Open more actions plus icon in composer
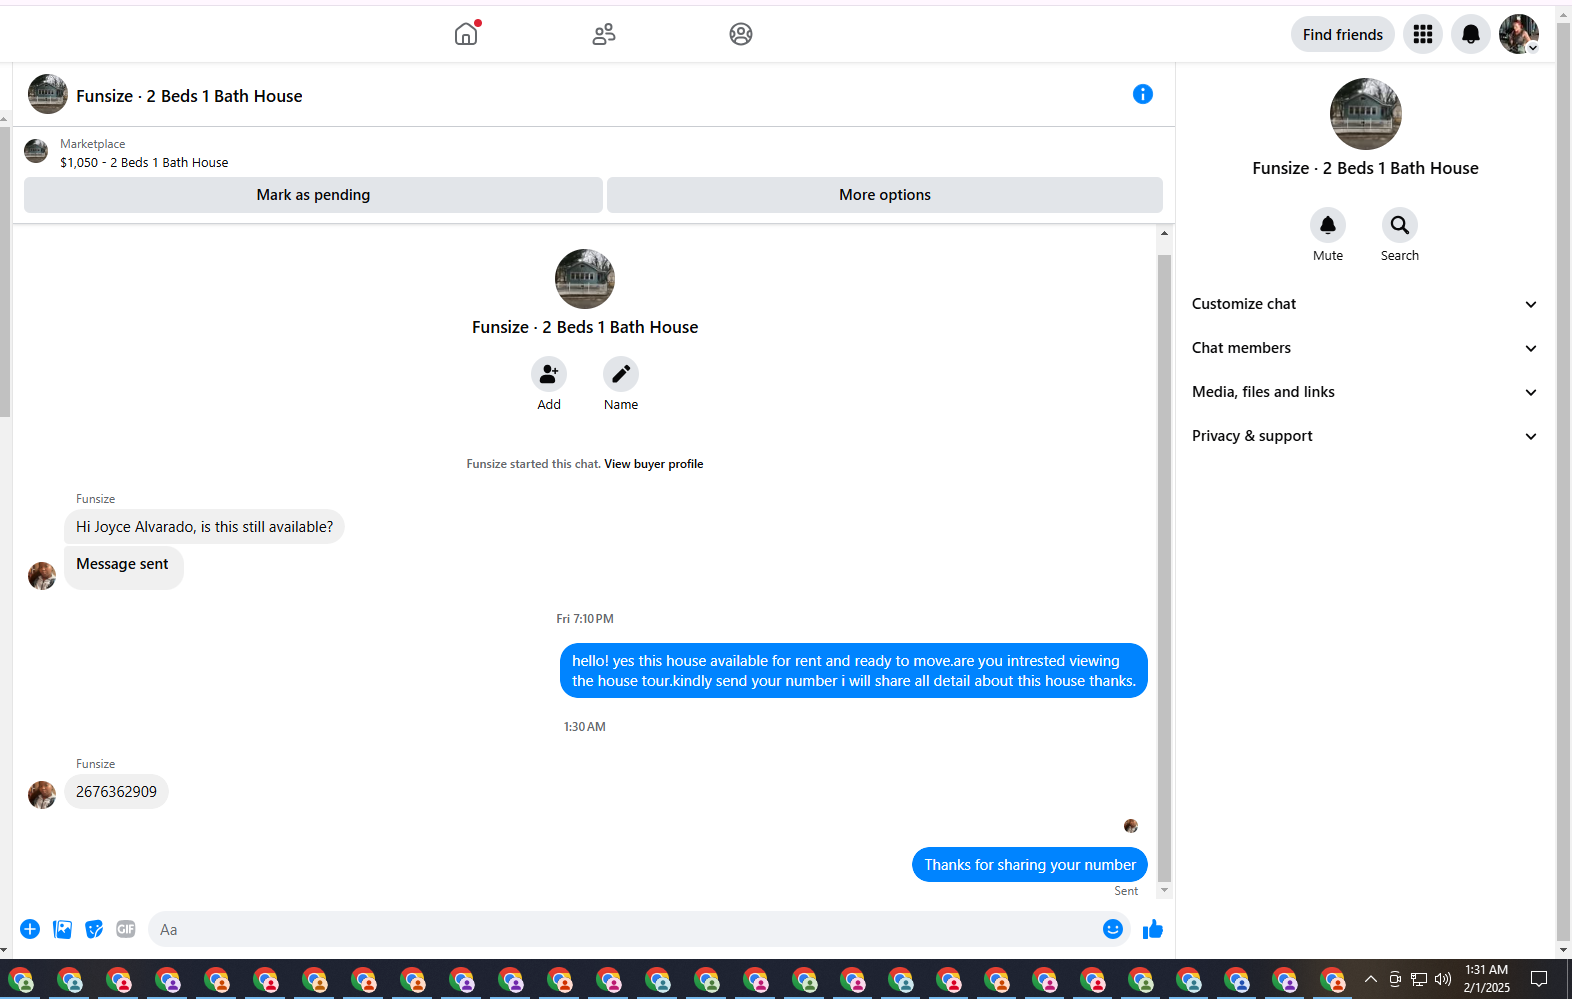Viewport: 1572px width, 999px height. point(30,929)
